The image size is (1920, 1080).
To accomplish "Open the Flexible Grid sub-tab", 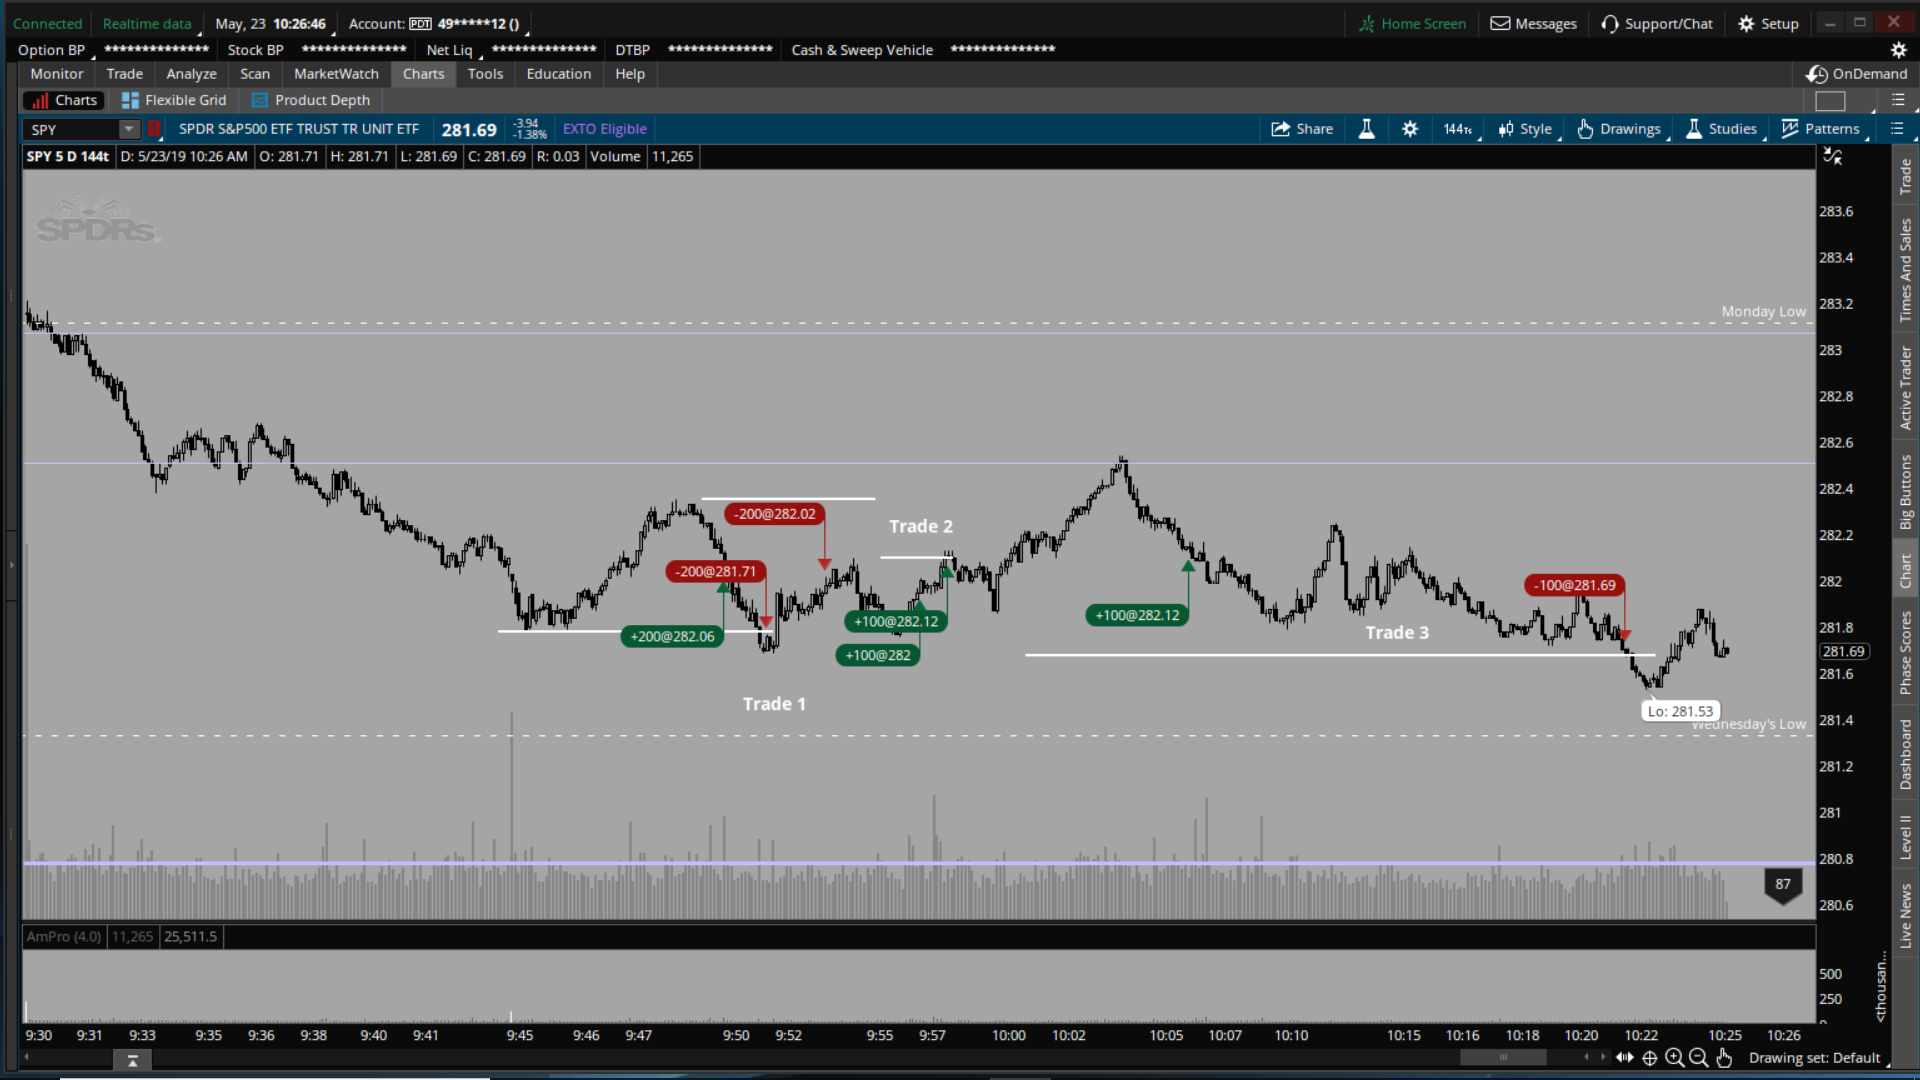I will [174, 100].
